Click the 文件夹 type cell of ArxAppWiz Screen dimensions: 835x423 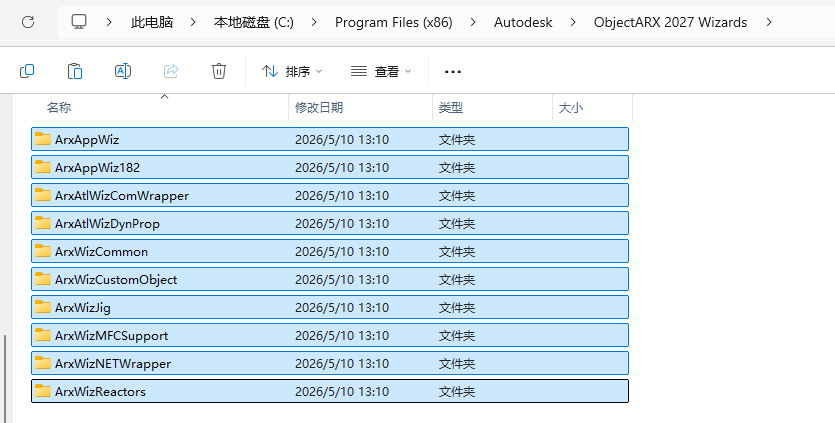(x=456, y=140)
